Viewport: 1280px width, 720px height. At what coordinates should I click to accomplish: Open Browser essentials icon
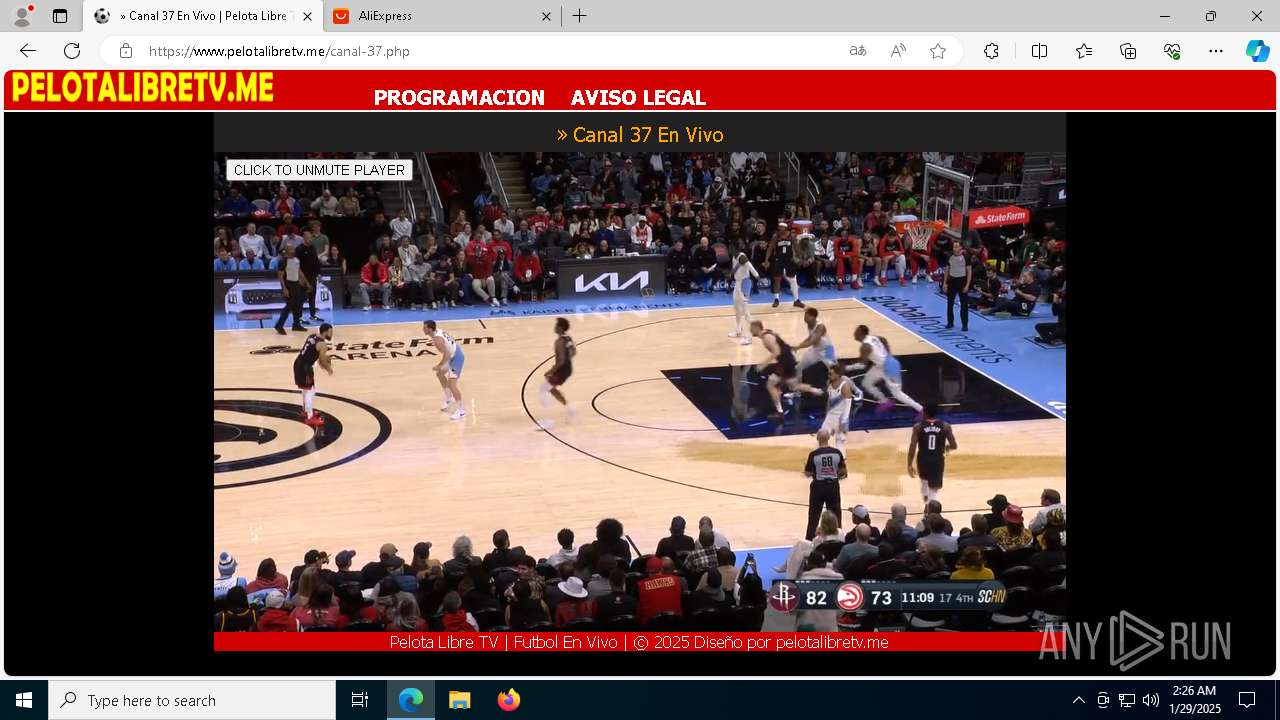1172,51
